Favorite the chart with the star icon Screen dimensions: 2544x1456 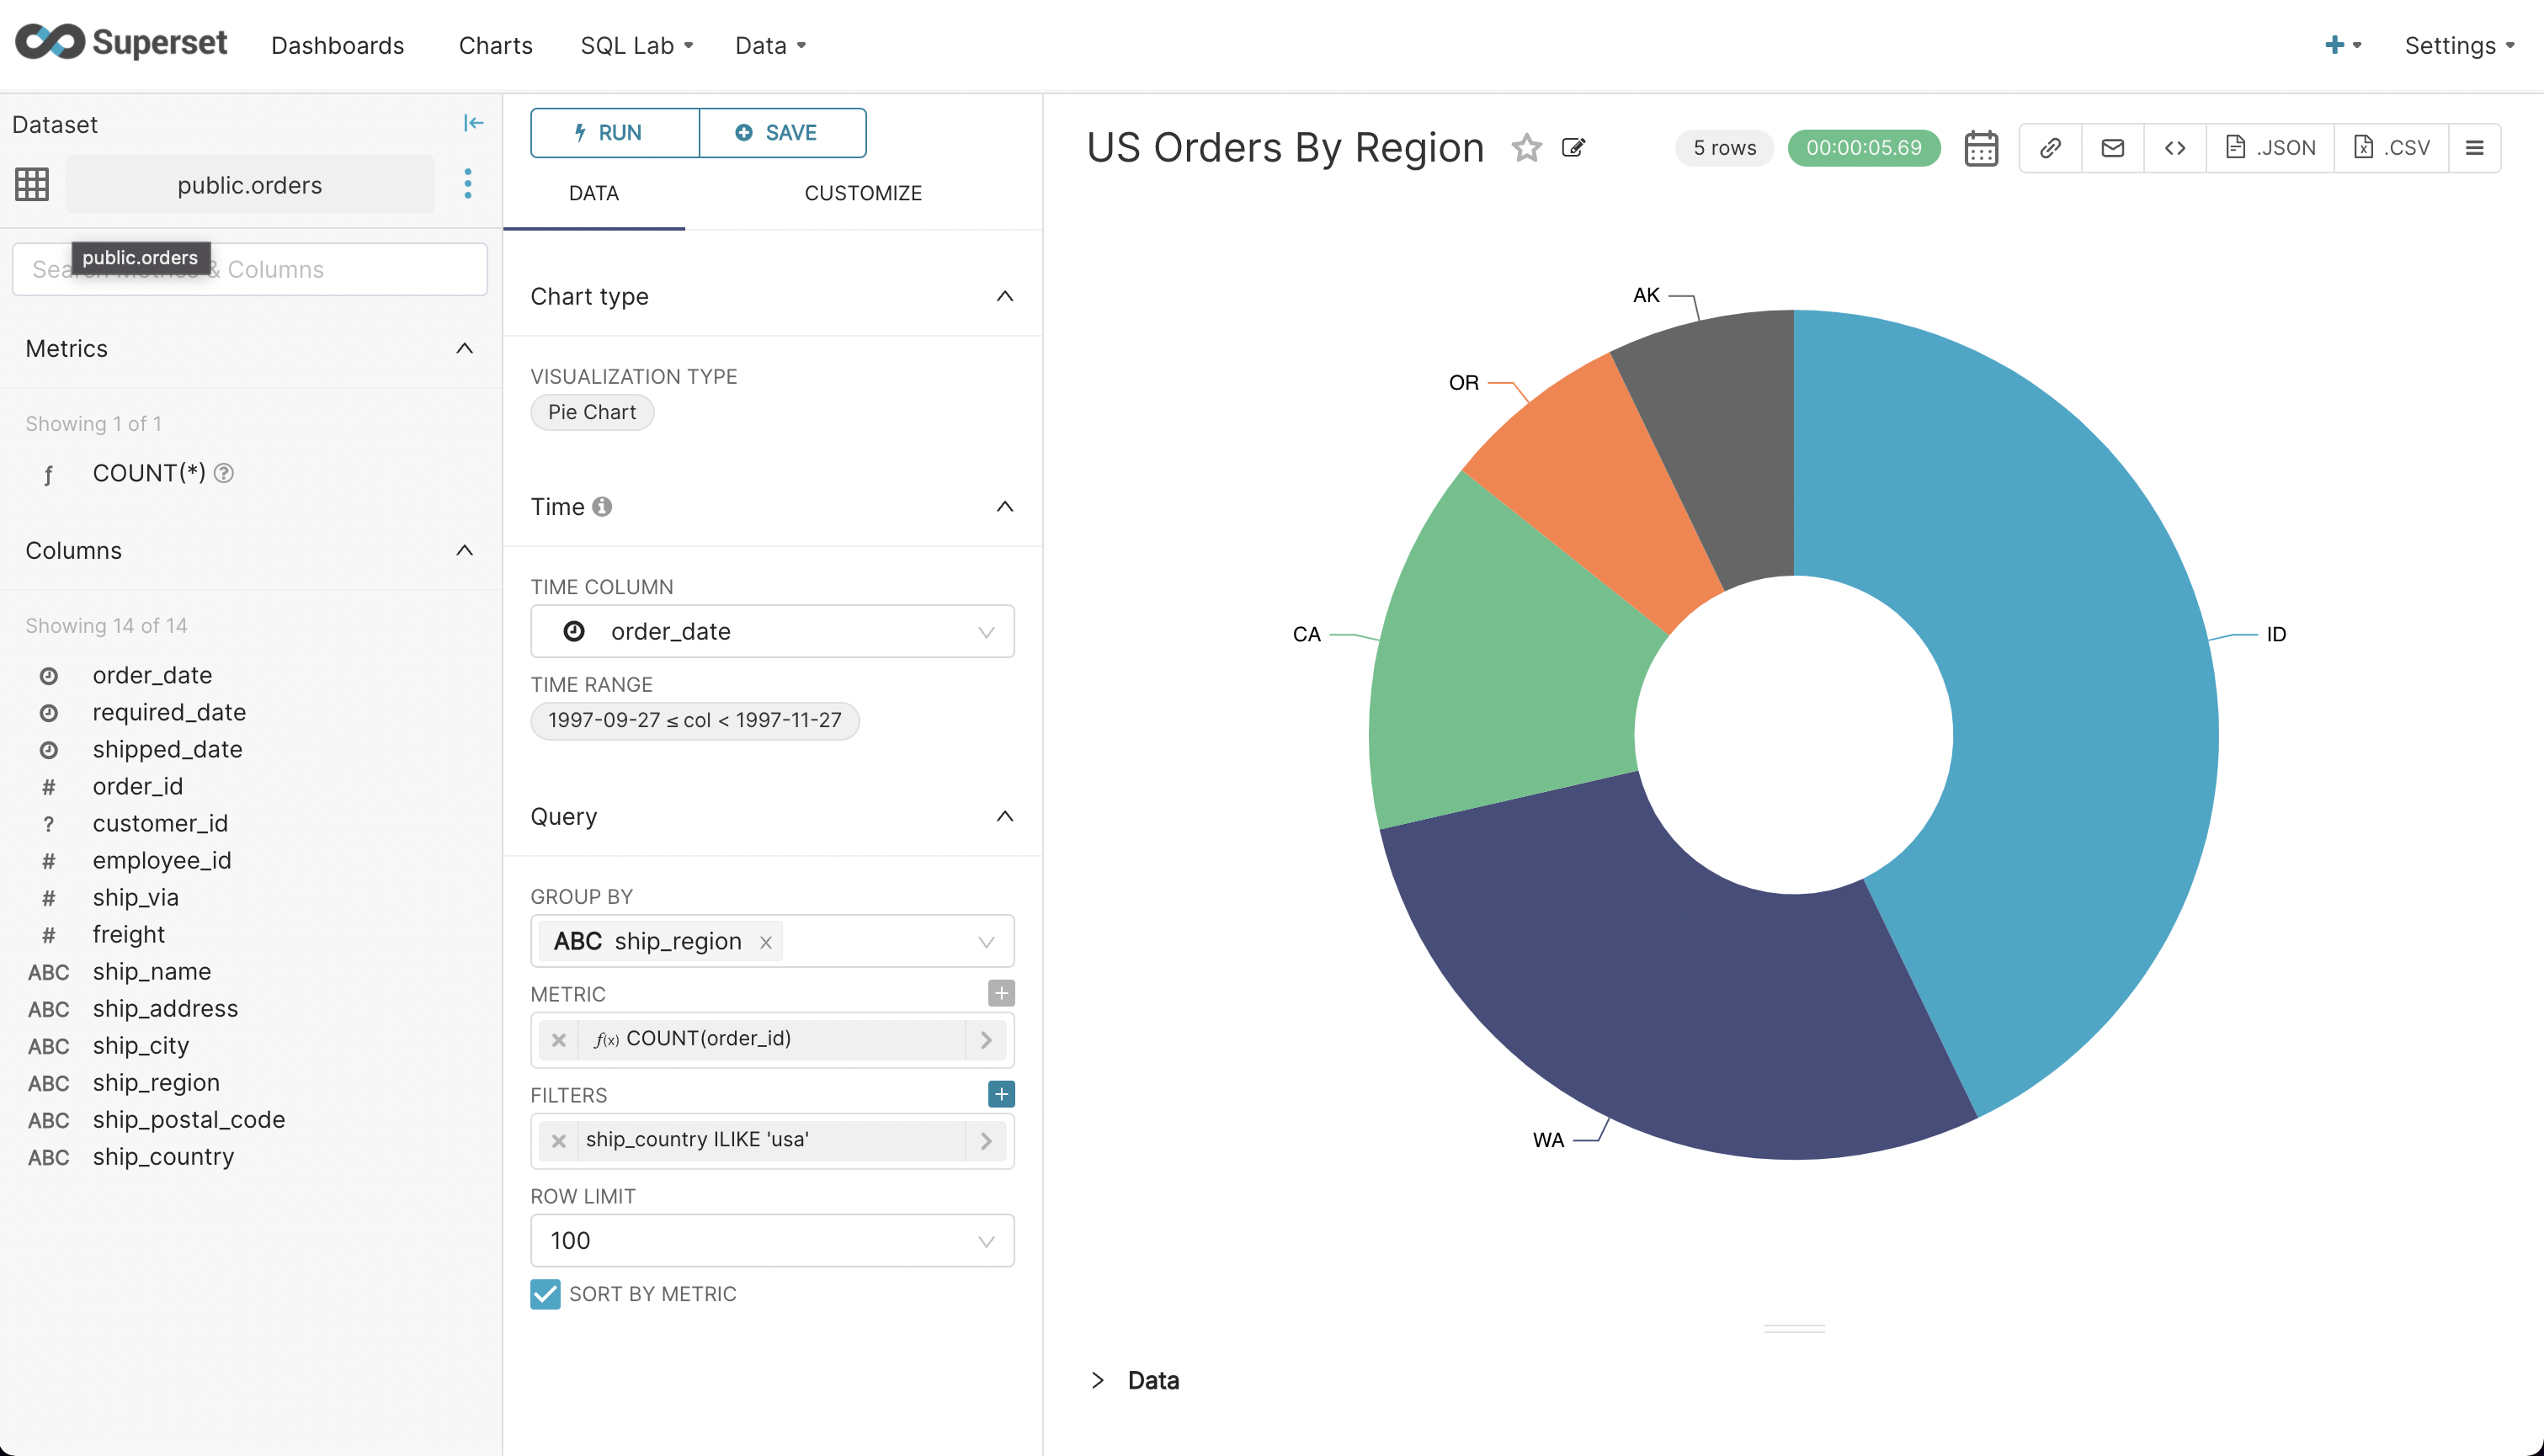[1526, 147]
